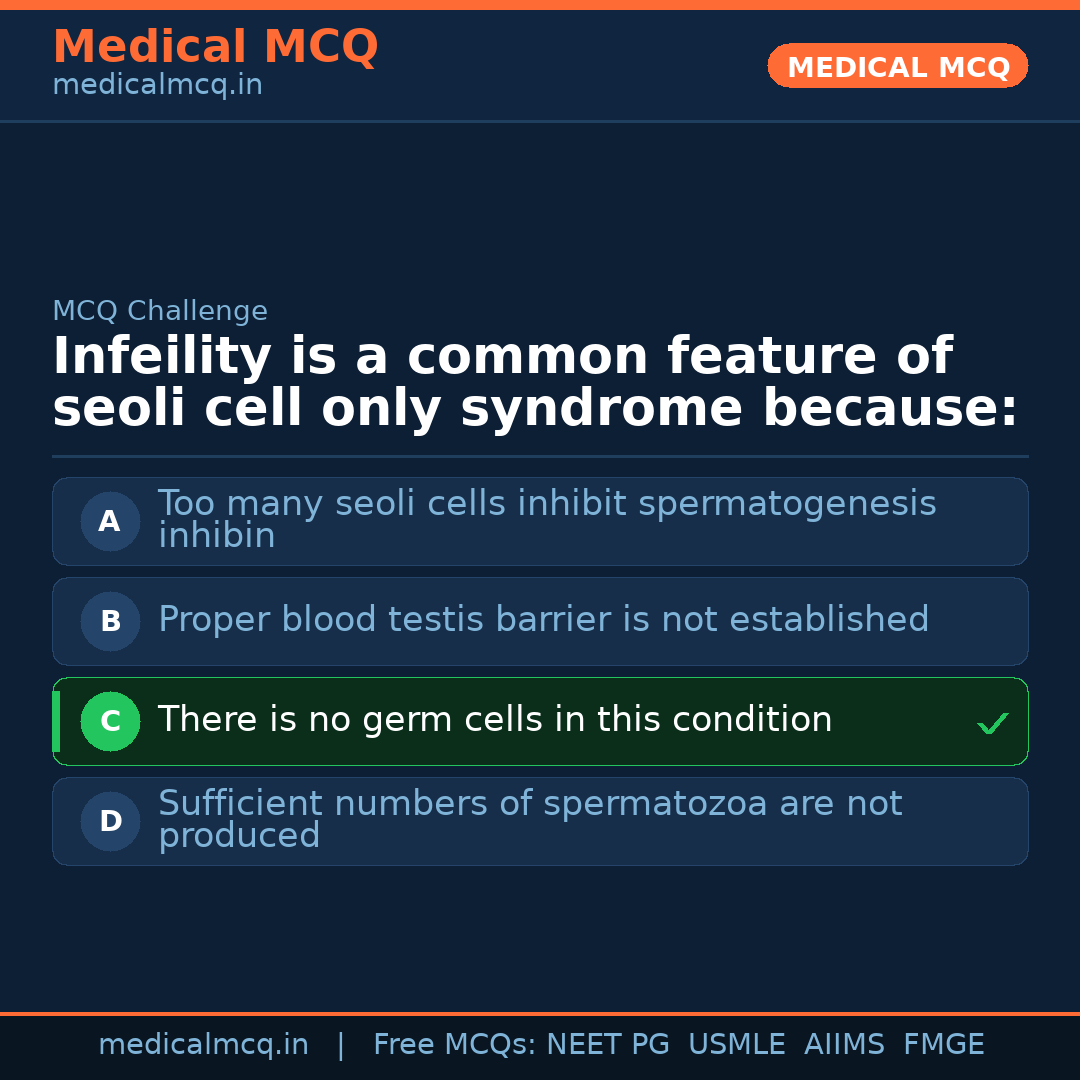Pick 'There is no germ cells in this condition'
This screenshot has width=1080, height=1080.
coord(495,720)
